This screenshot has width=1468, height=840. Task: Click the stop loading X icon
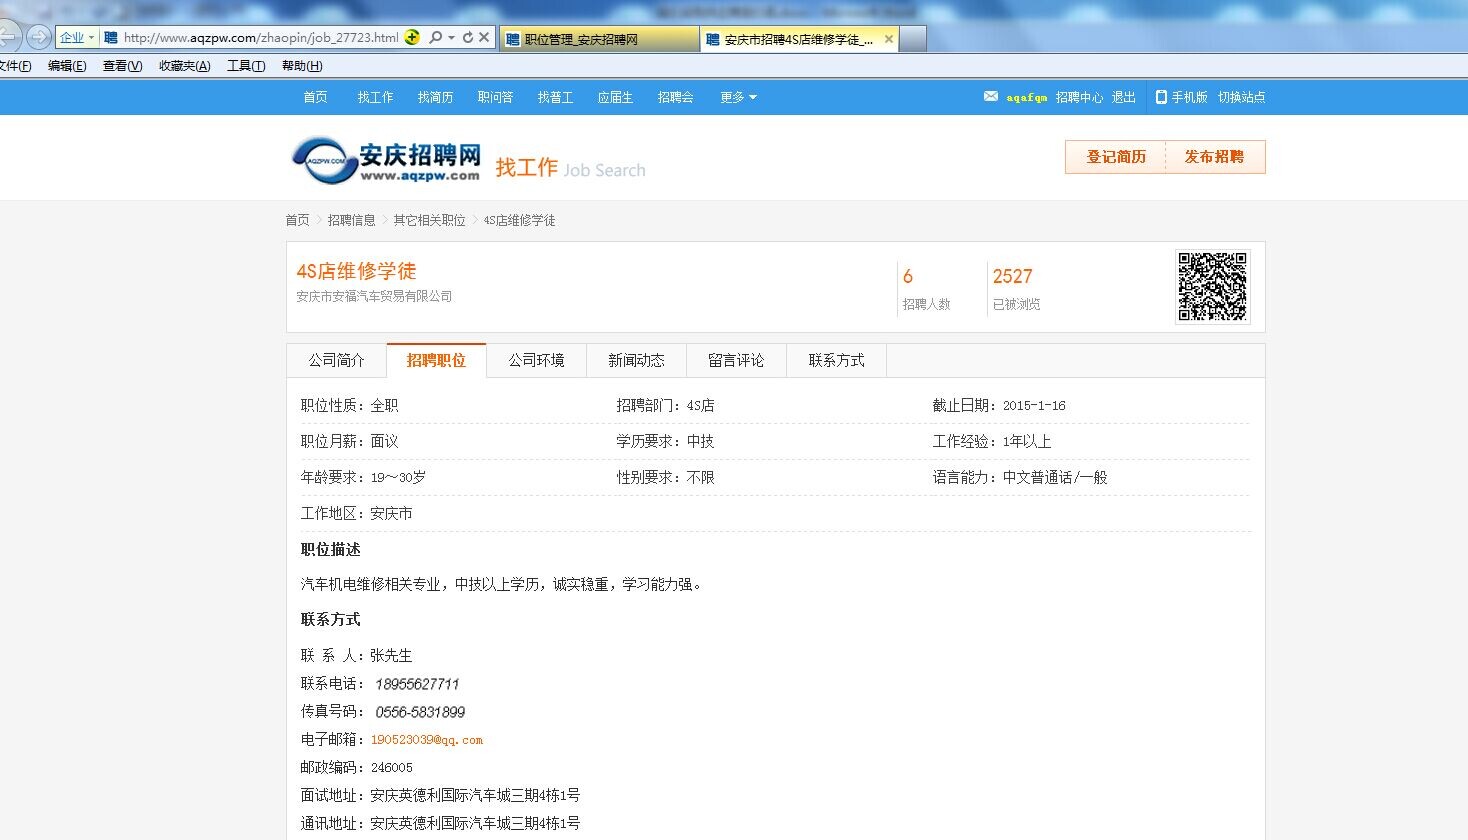pos(484,38)
